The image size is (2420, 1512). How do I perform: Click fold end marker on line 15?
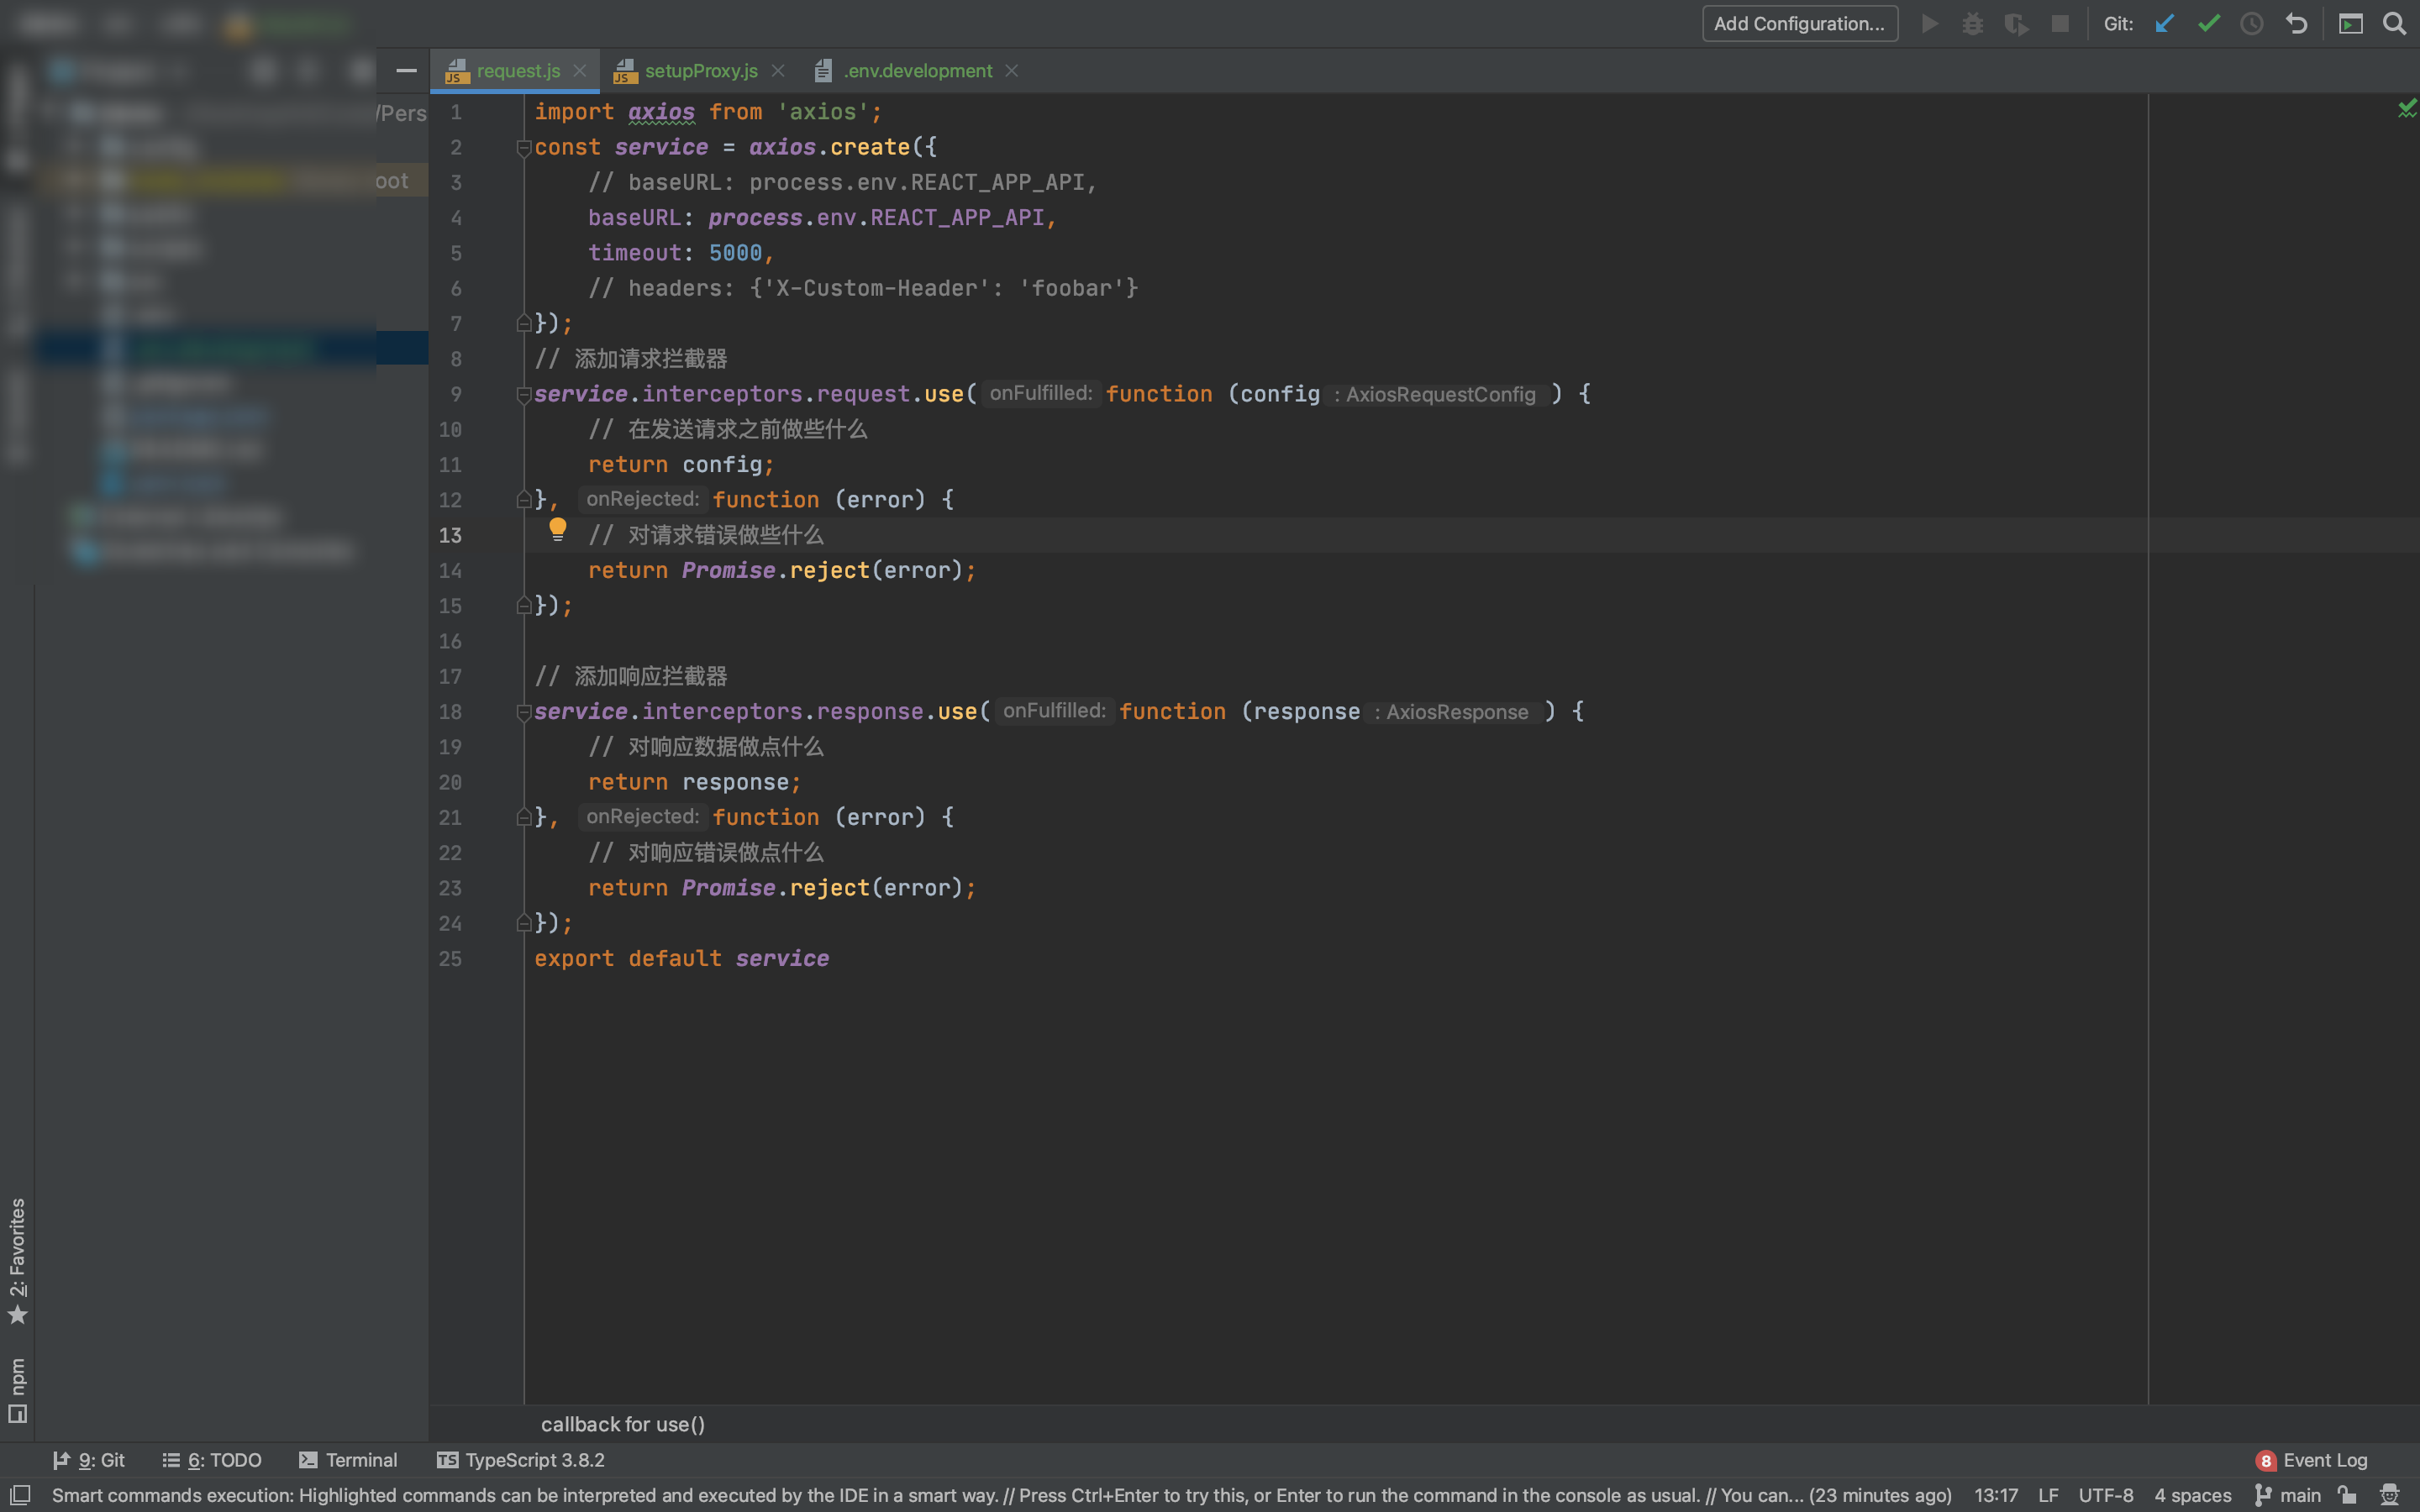point(523,605)
